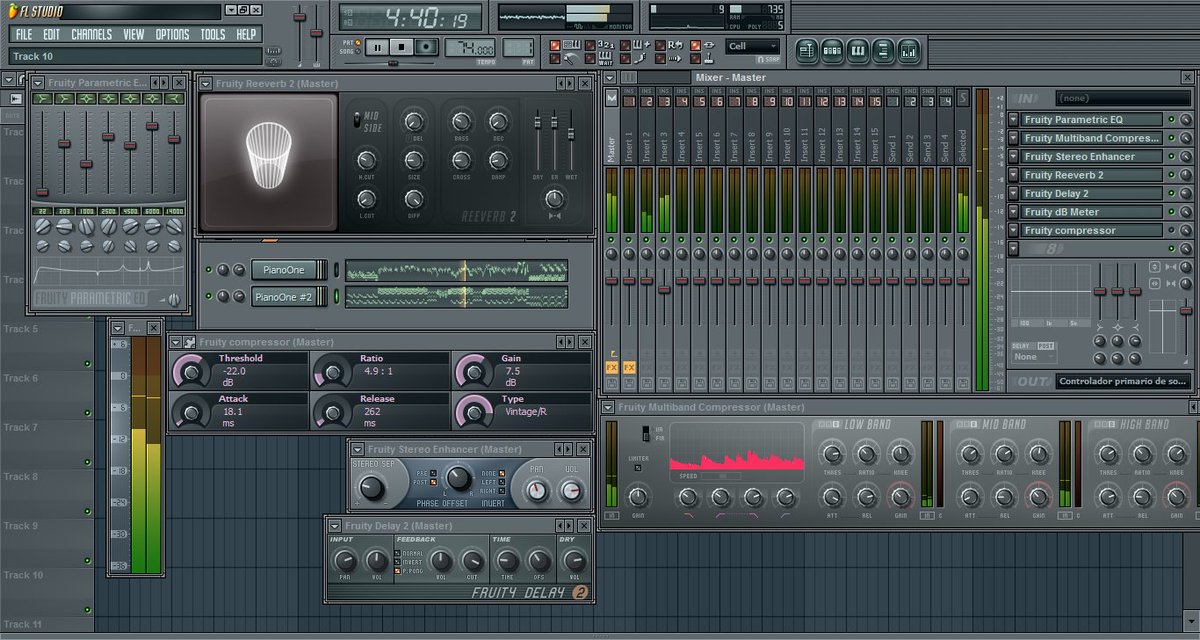Click the Wait for input icon
Screen dimensions: 1200x640
click(x=606, y=58)
